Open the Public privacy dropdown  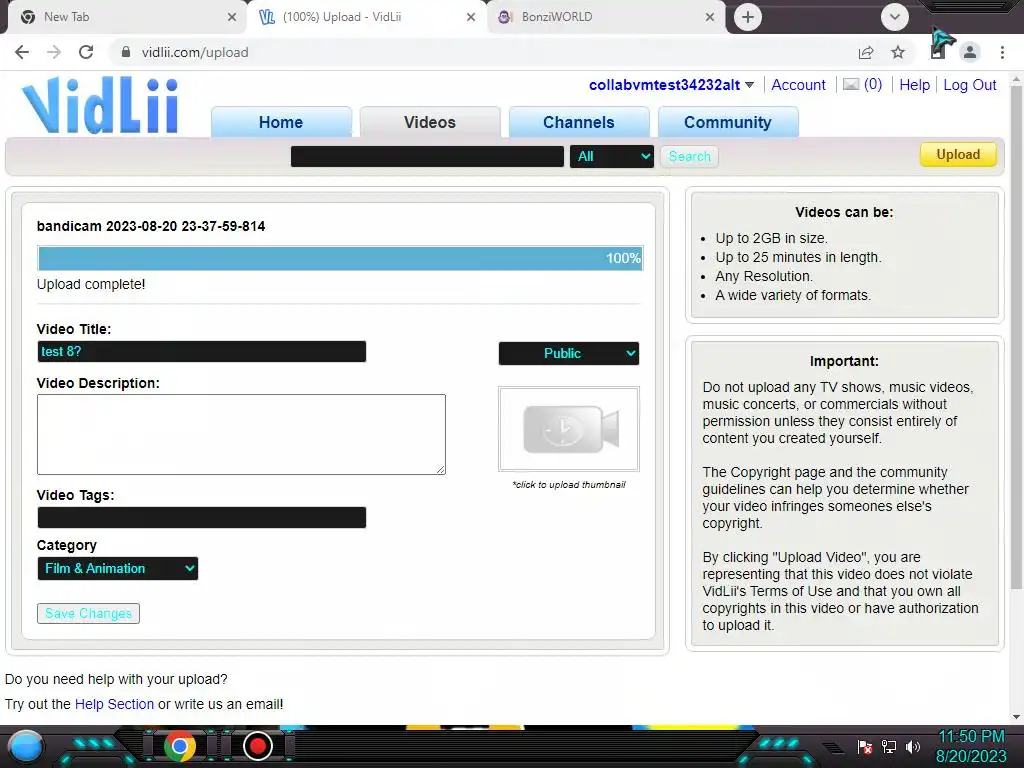[x=568, y=353]
